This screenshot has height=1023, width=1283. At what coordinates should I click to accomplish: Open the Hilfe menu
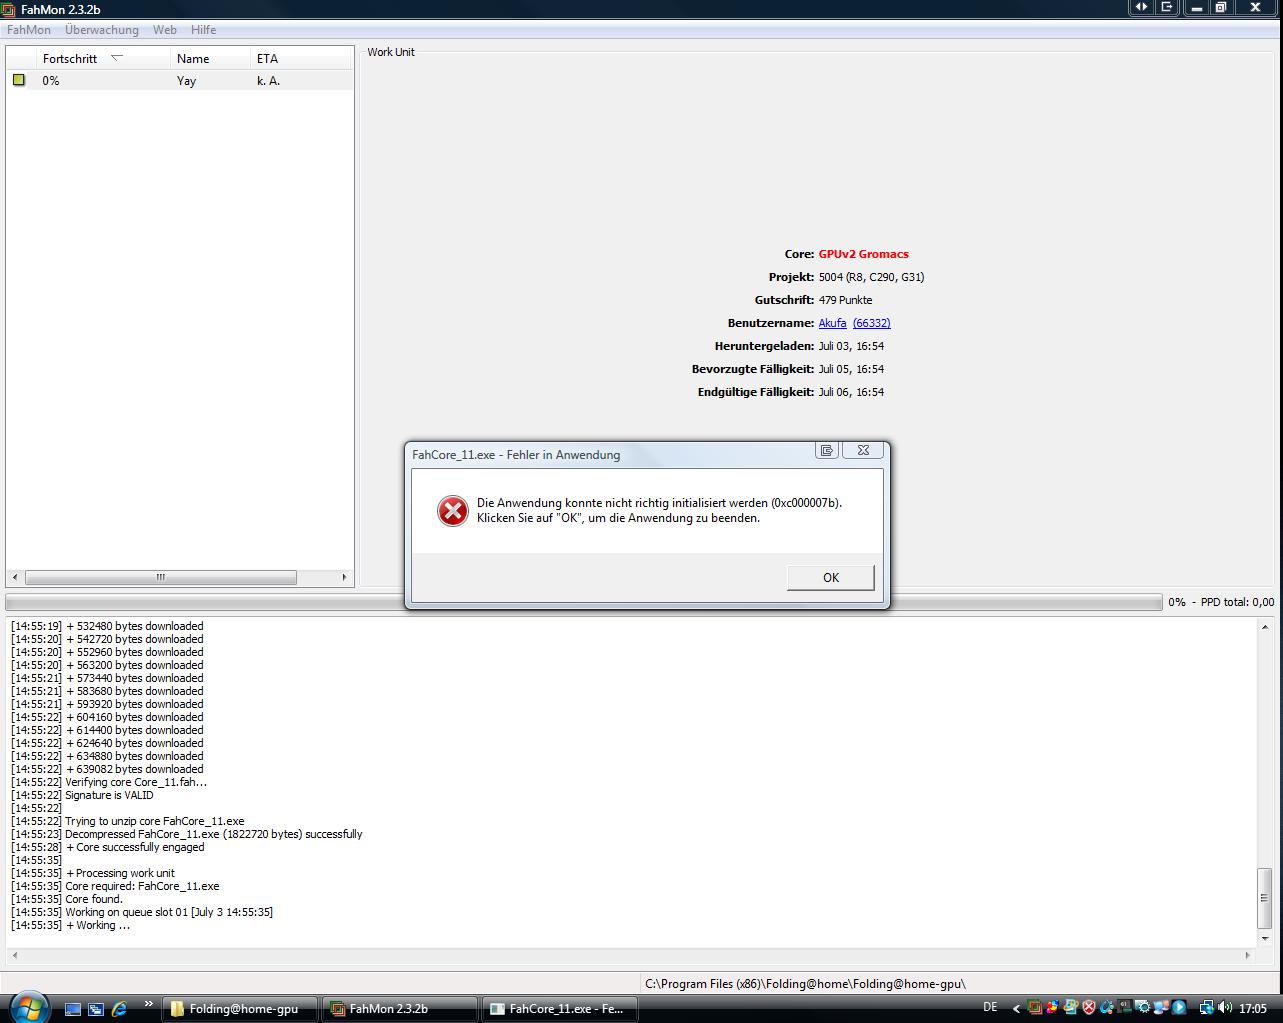point(203,30)
